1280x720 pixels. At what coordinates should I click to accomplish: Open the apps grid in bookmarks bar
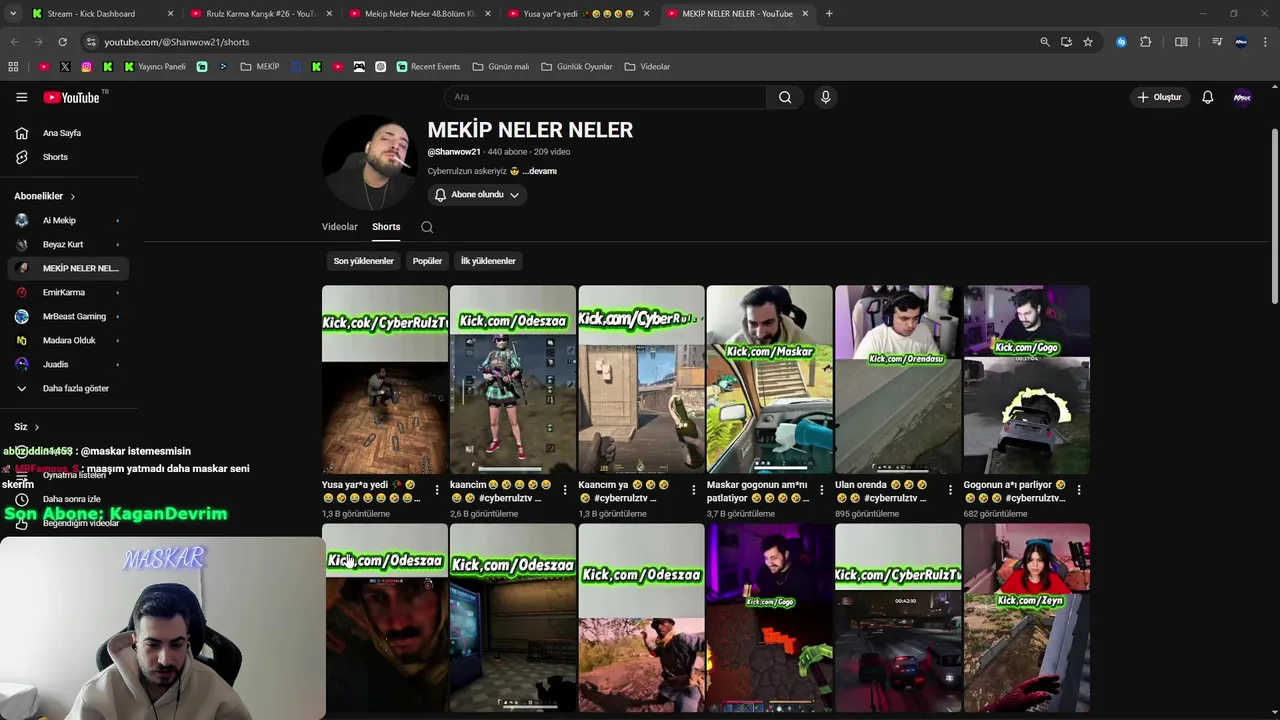[13, 67]
